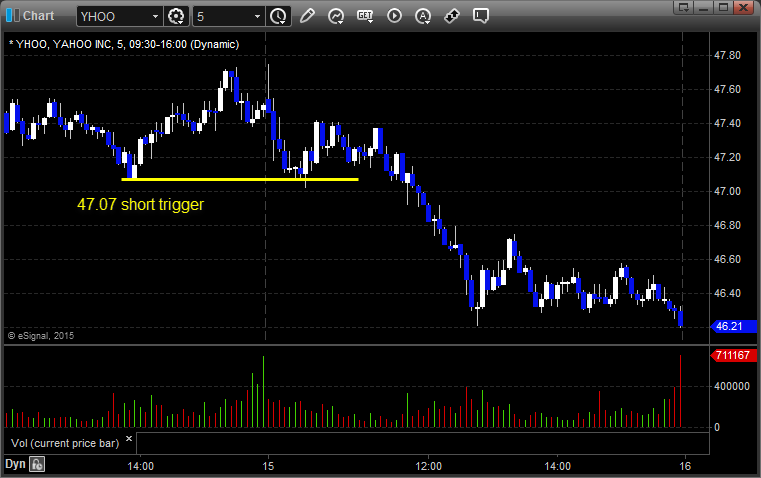Click the 47.00 price axis label

point(727,191)
